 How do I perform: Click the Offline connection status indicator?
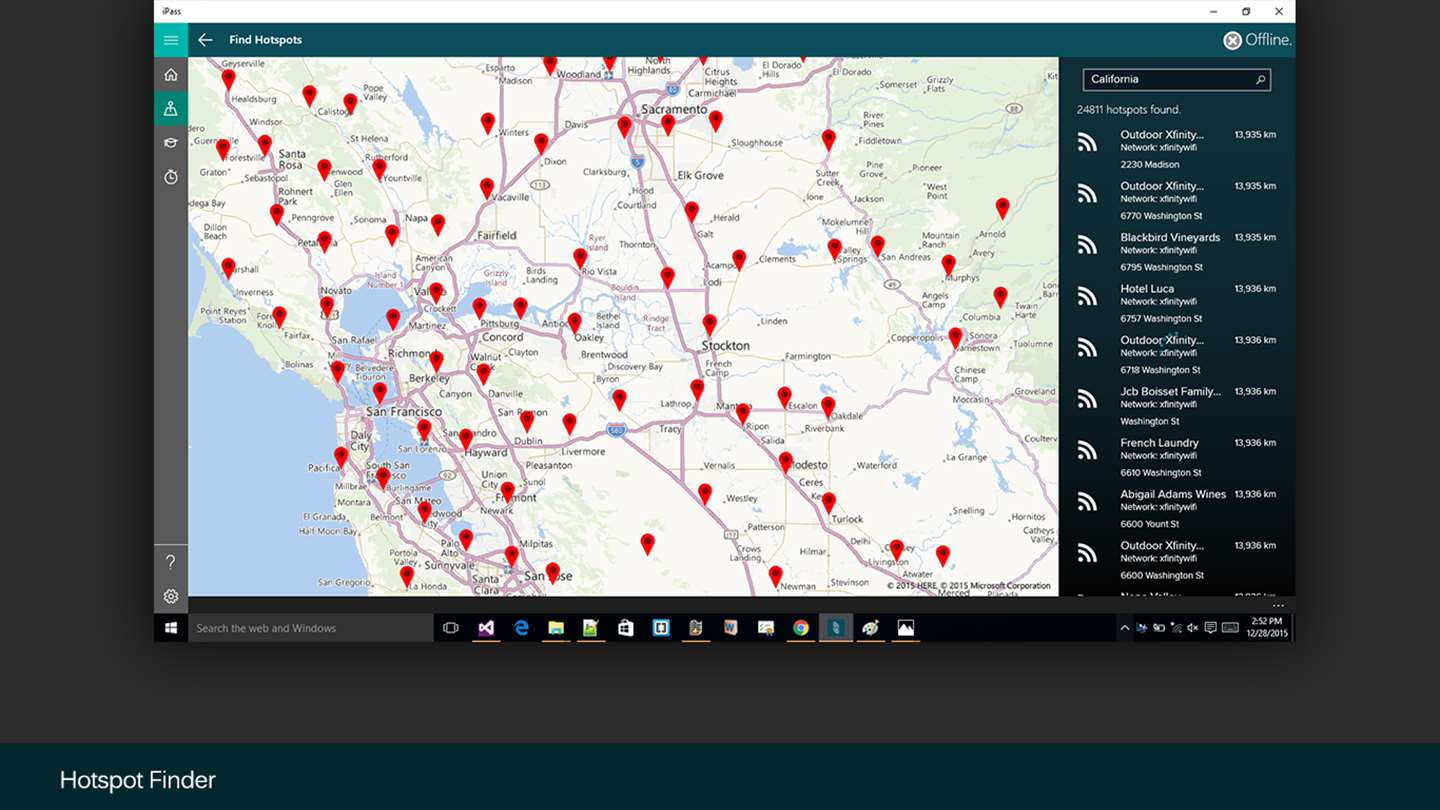[x=1258, y=40]
